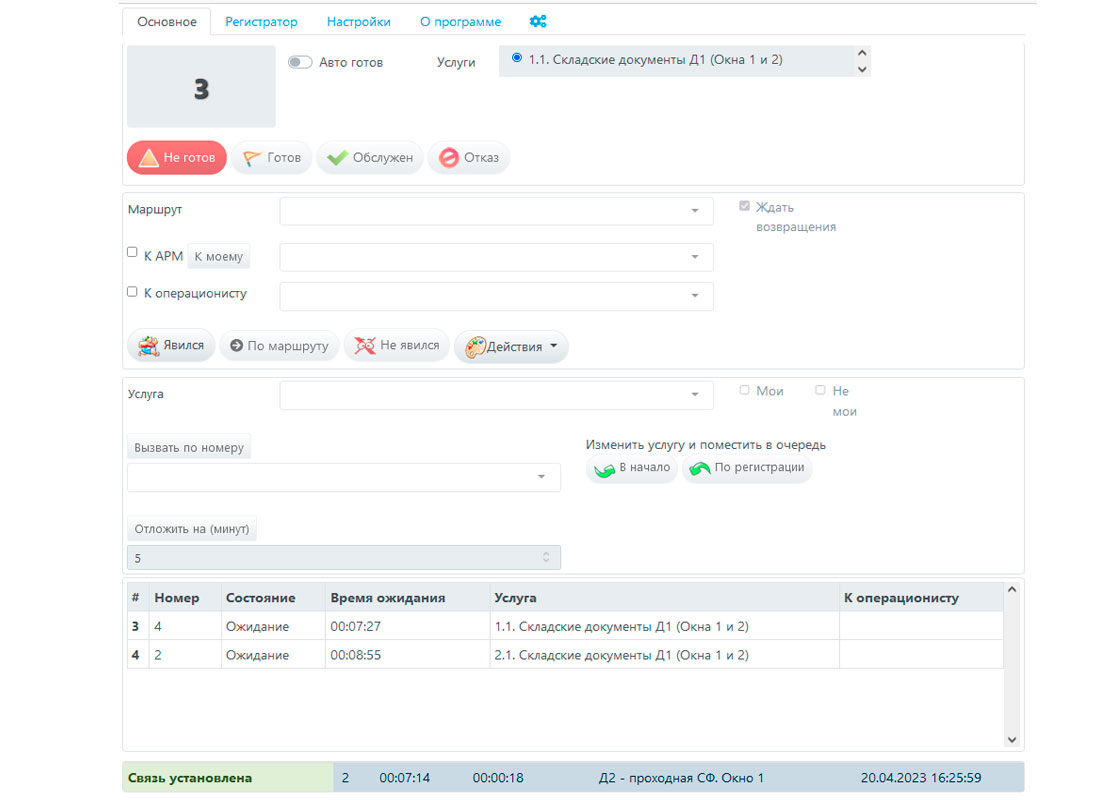1100x800 pixels.
Task: Click status bar time 00:00:18
Action: pos(498,778)
